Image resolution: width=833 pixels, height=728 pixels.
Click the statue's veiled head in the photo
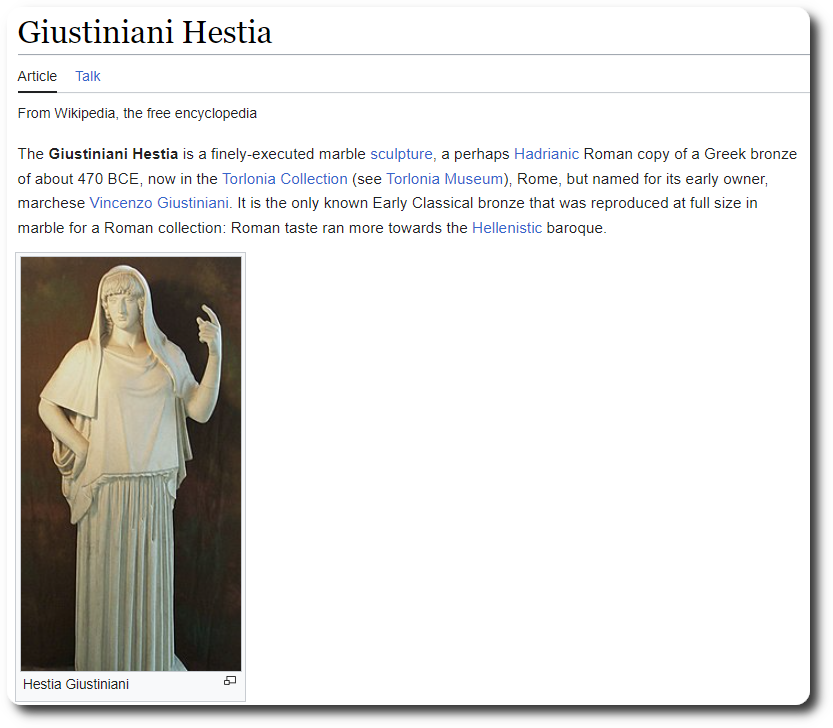pyautogui.click(x=118, y=300)
